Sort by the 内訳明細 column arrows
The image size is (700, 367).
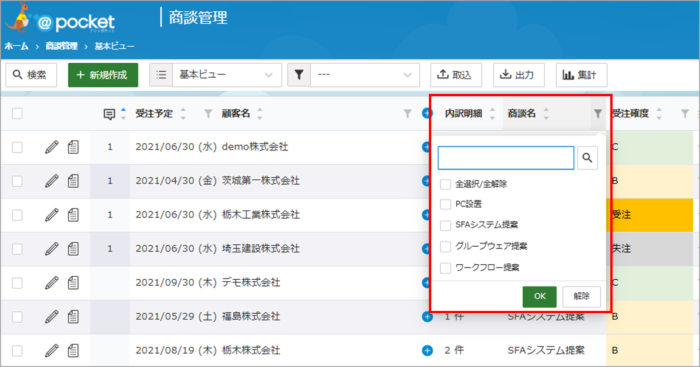point(492,113)
